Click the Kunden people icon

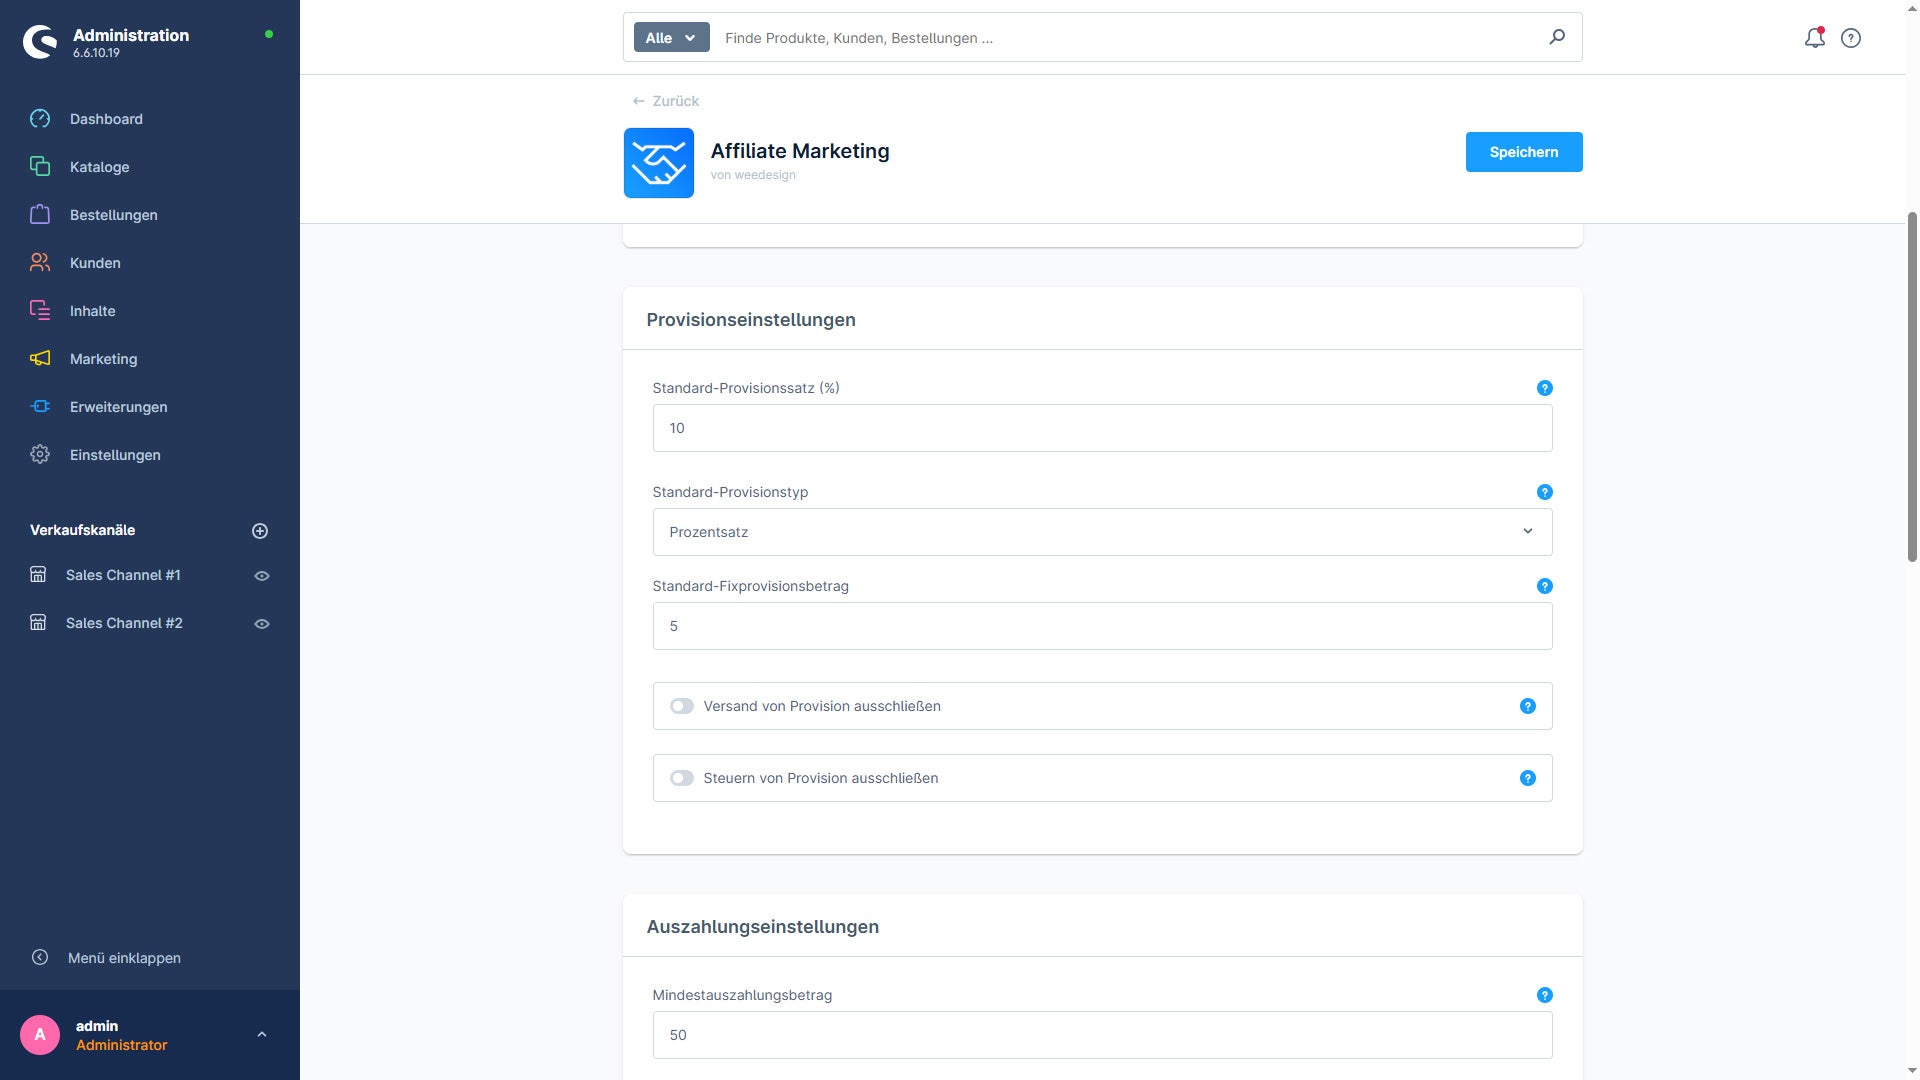click(x=40, y=263)
